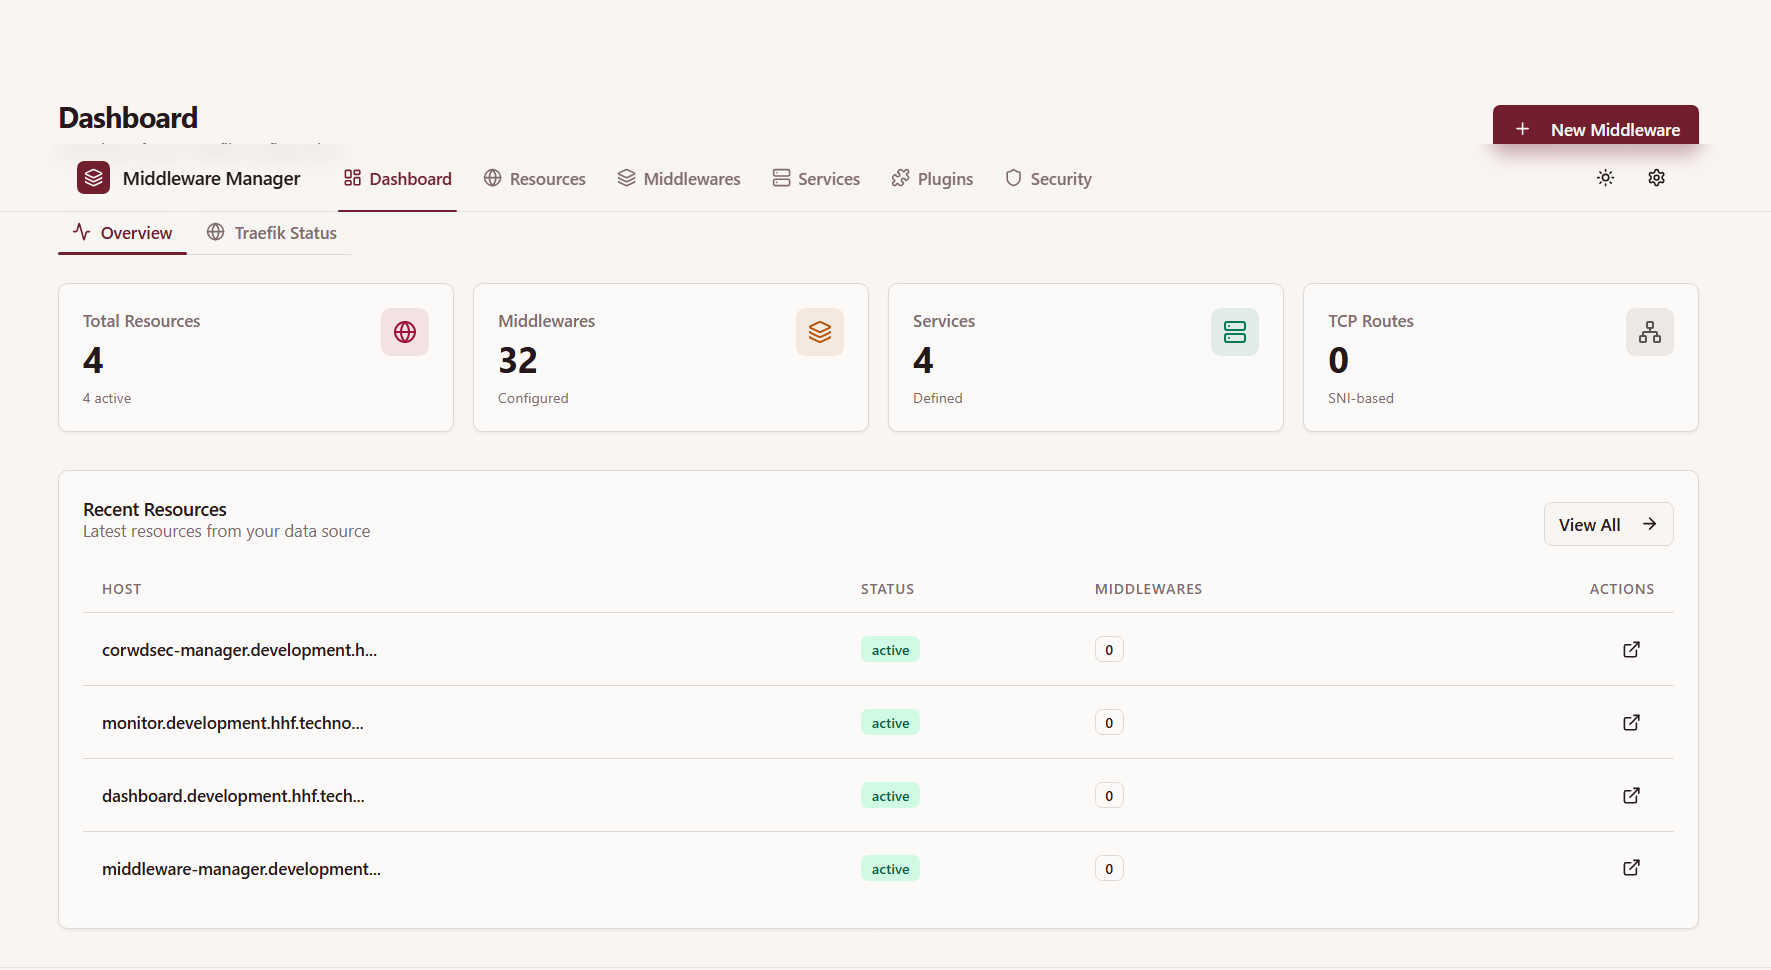Open external link for corwdsec-manager resource

tap(1631, 650)
